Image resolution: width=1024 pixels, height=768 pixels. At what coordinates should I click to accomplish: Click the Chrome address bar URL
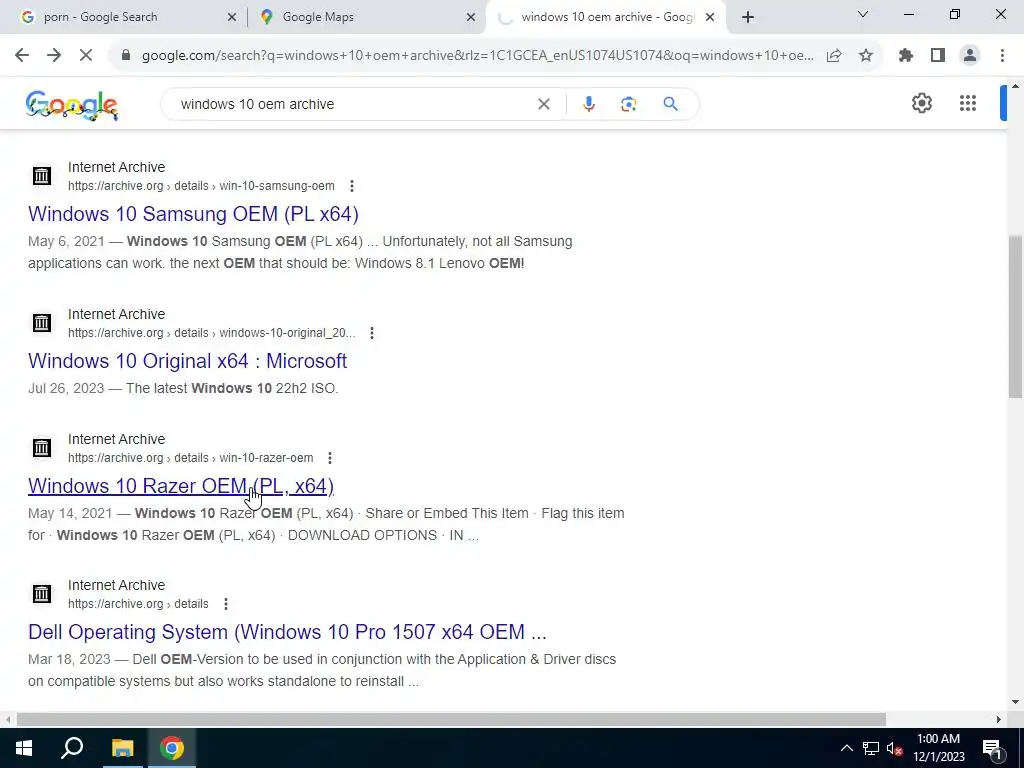click(477, 56)
